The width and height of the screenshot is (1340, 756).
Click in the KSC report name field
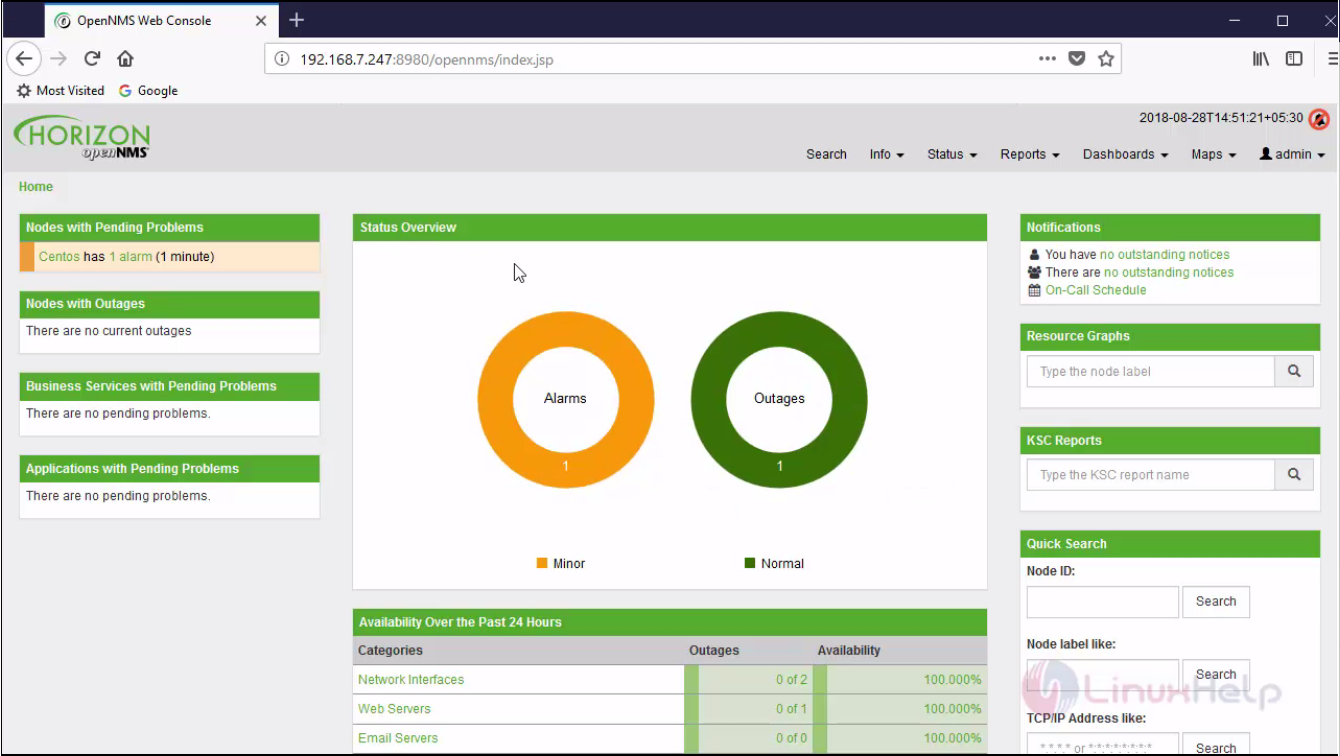coord(1151,475)
